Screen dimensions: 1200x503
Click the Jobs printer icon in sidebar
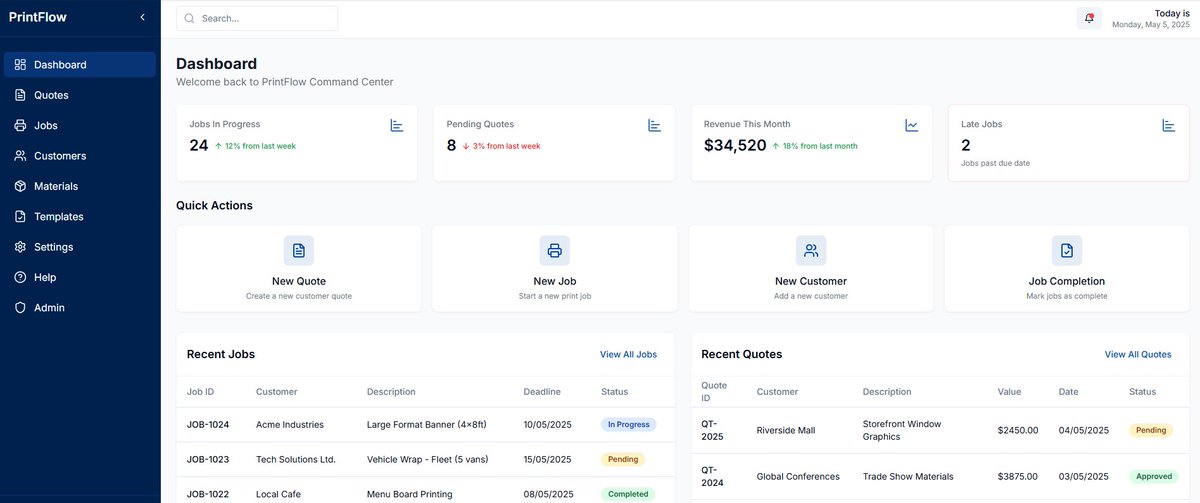tap(20, 126)
